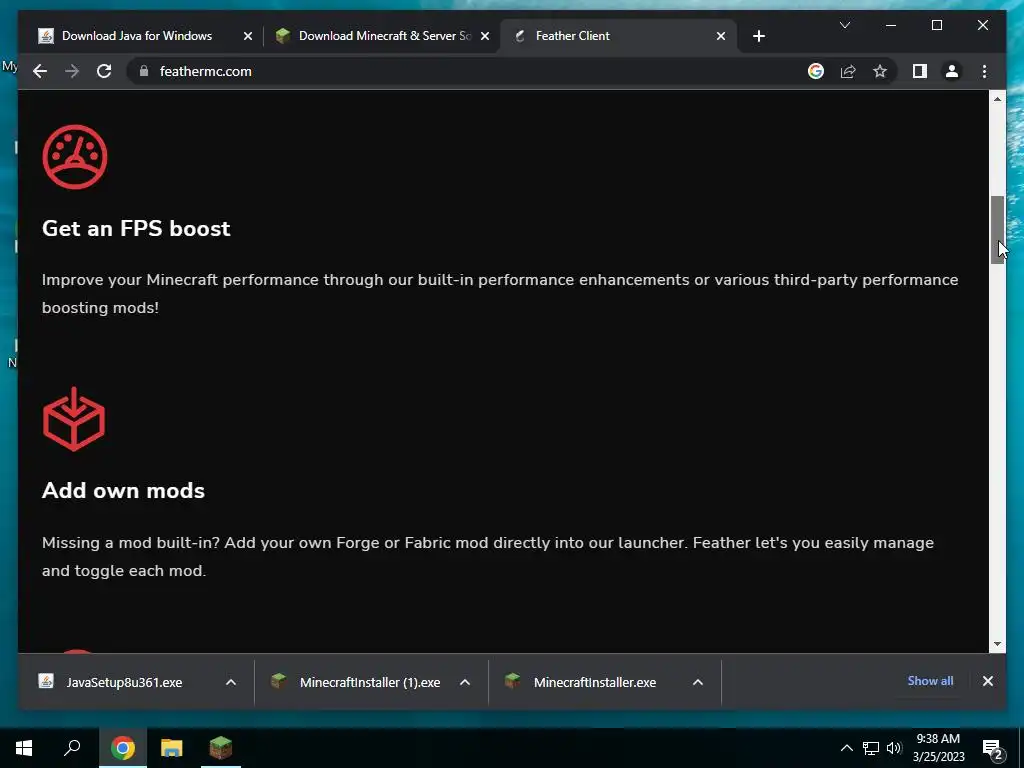The height and width of the screenshot is (768, 1024).
Task: Open File Explorer from taskbar
Action: click(x=172, y=748)
